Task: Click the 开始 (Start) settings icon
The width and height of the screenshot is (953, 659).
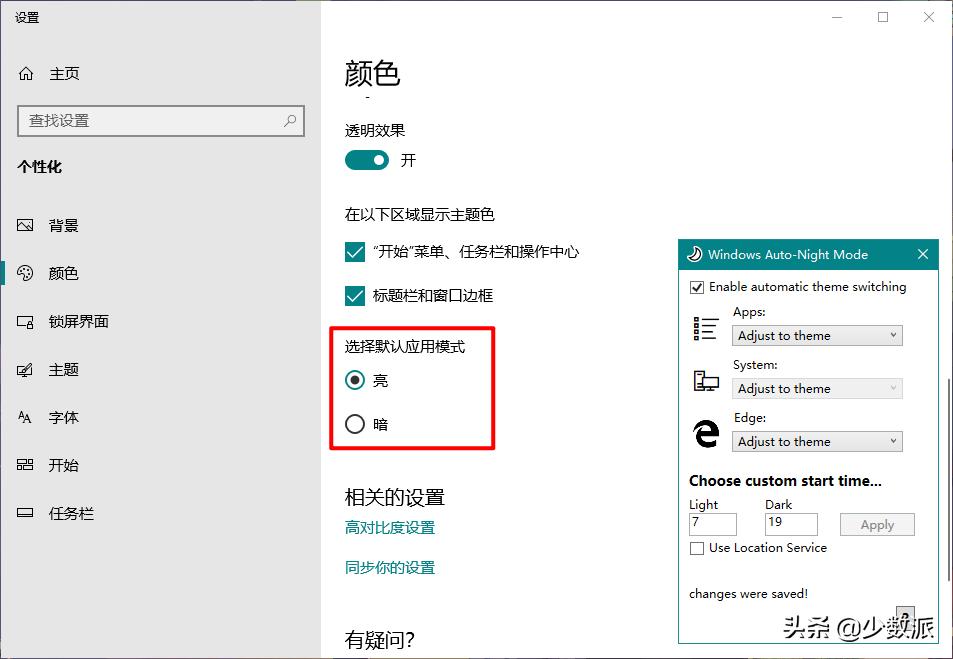Action: pos(25,465)
